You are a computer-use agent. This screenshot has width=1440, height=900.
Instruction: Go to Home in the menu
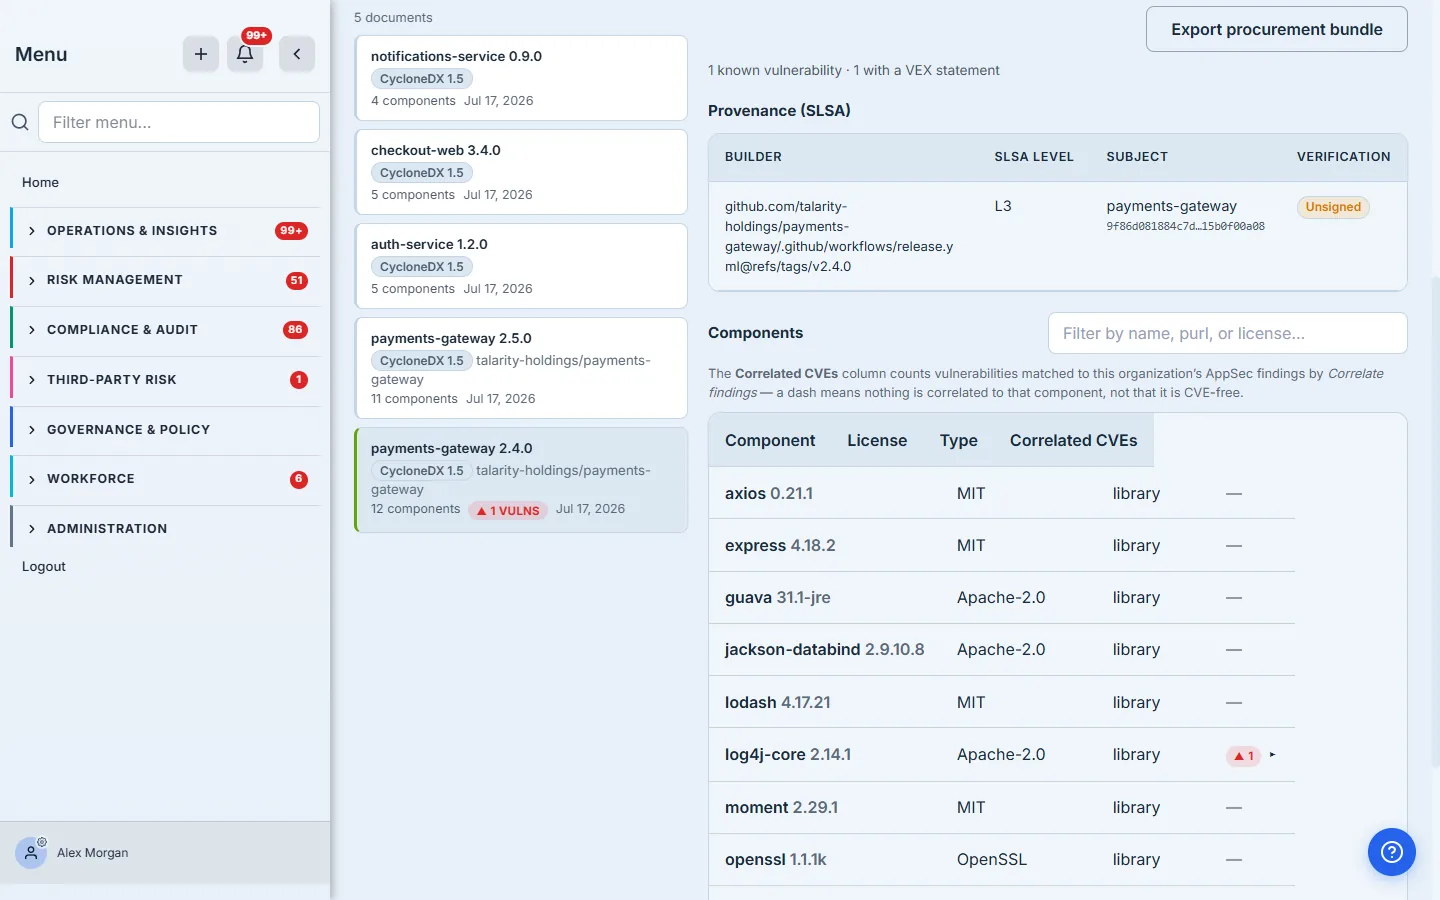pos(40,182)
